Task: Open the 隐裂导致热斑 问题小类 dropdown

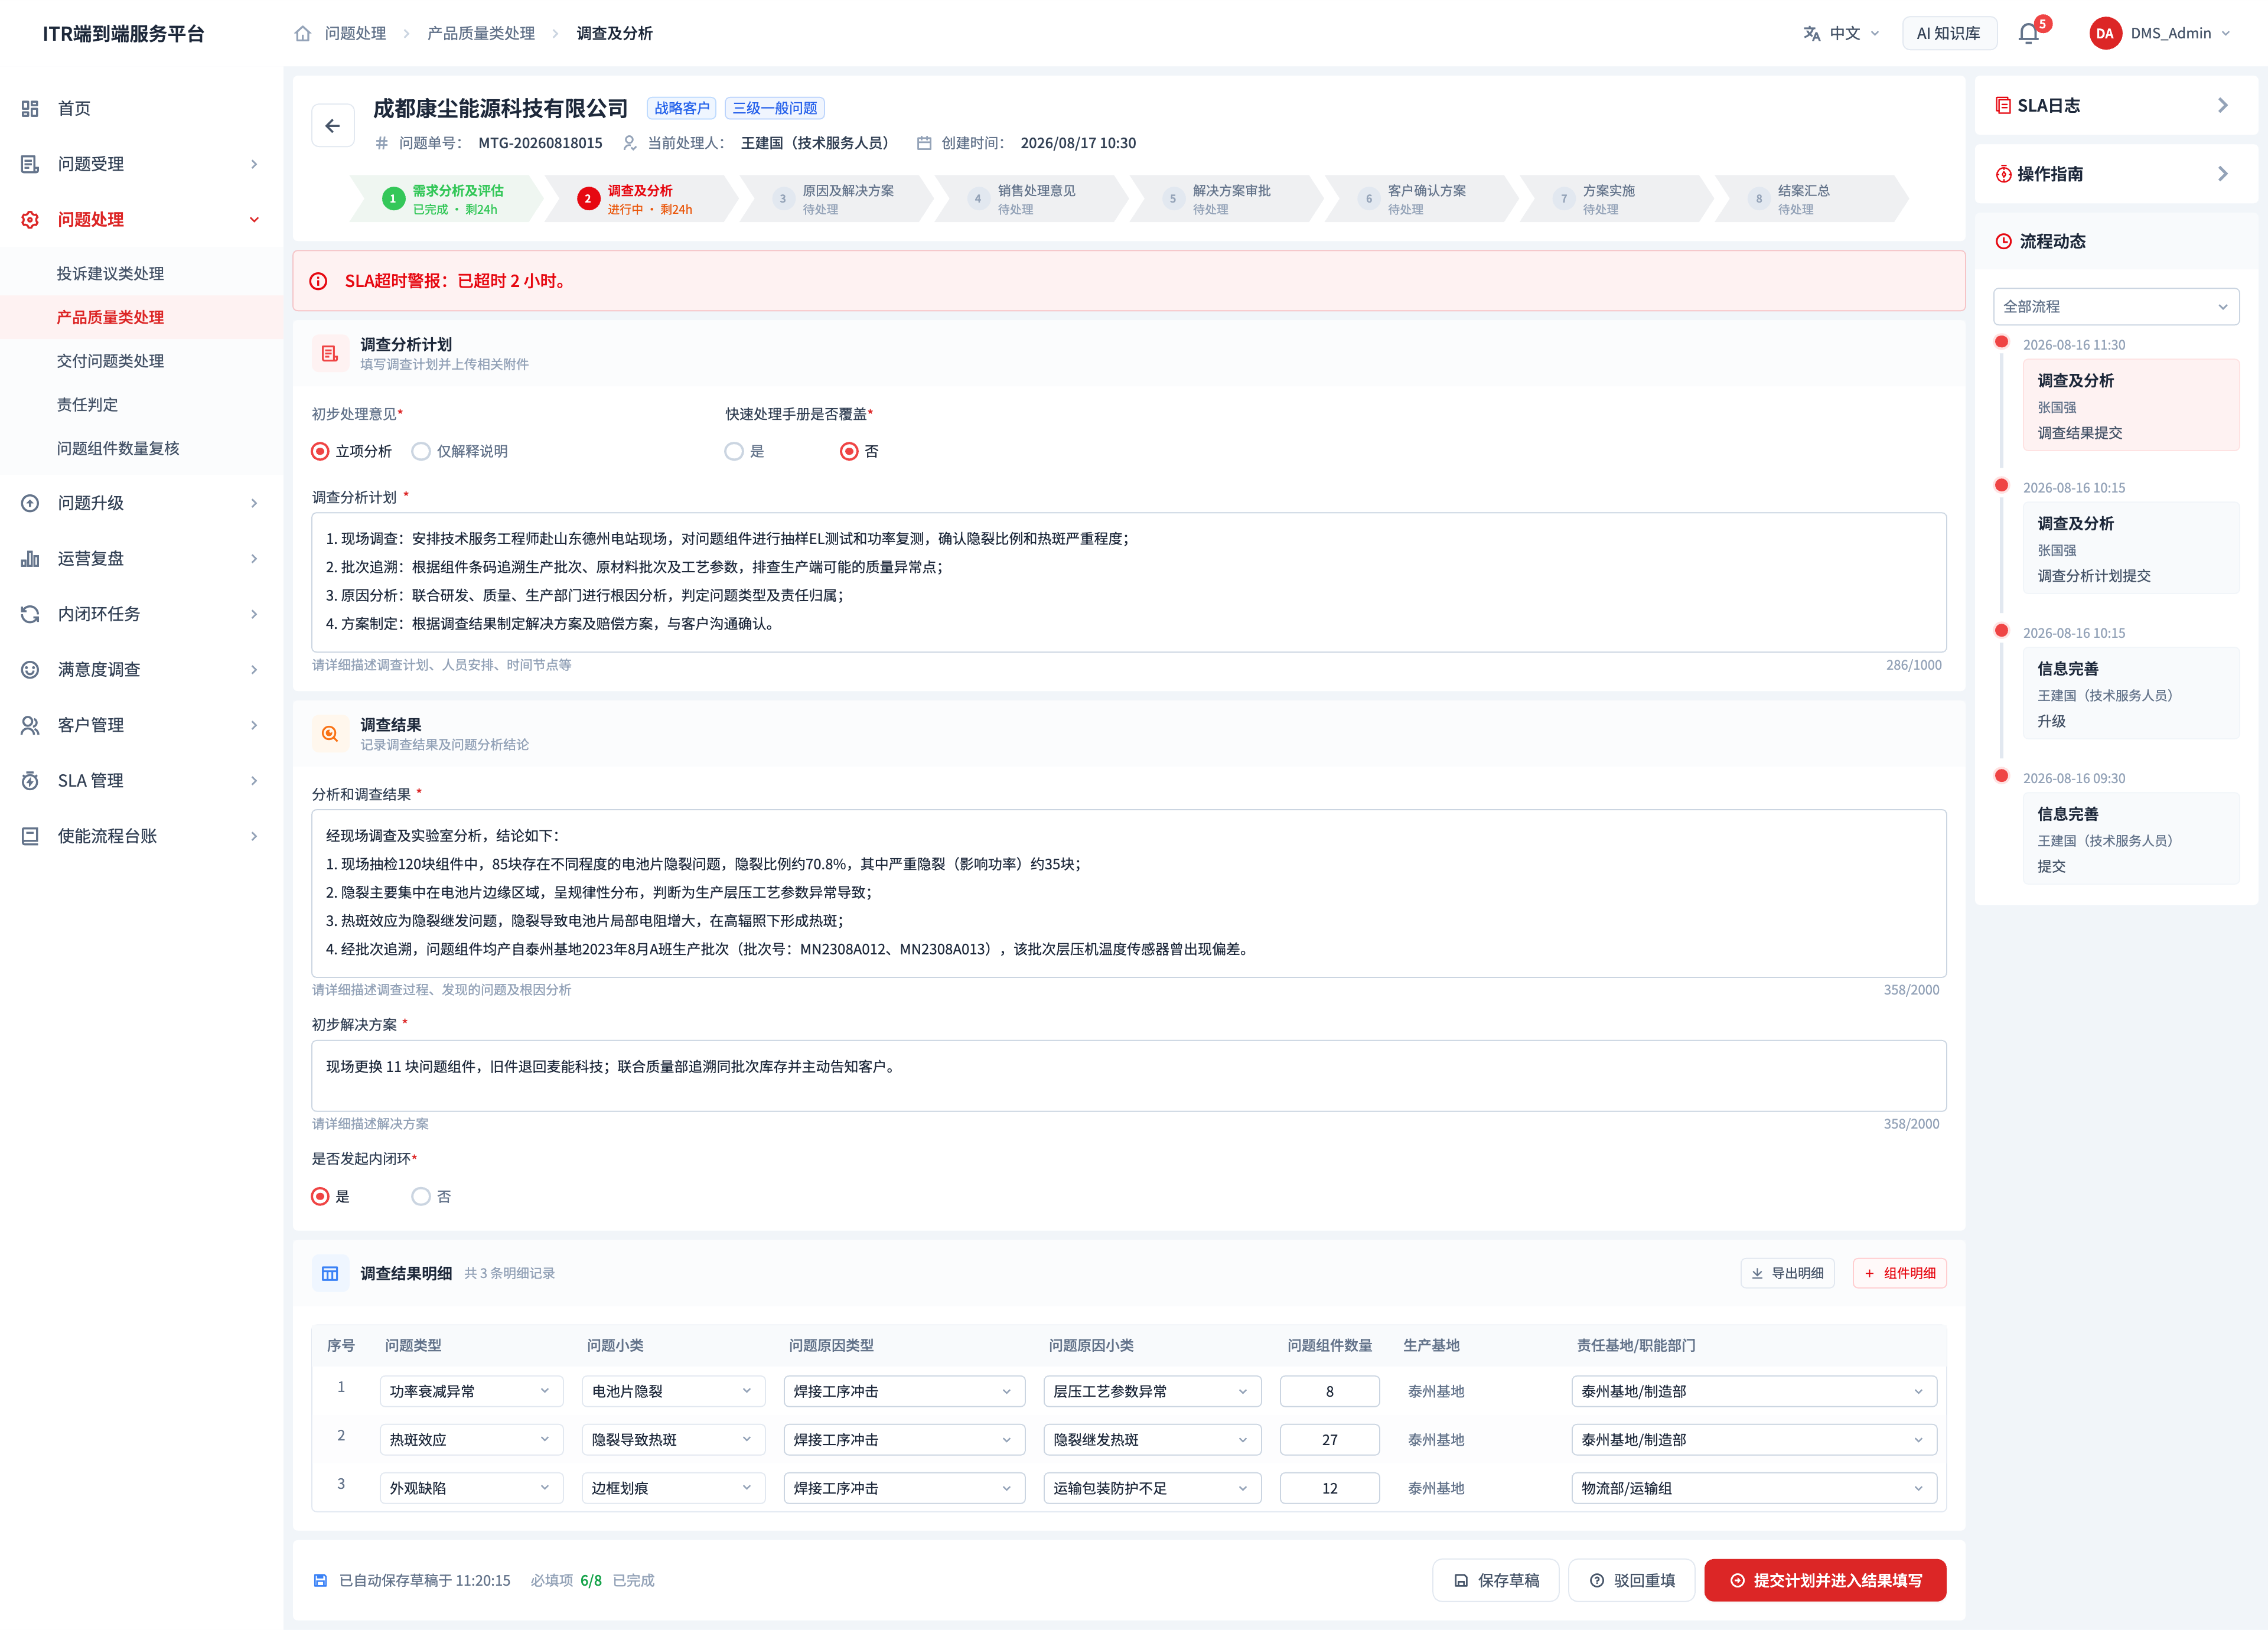Action: point(673,1439)
